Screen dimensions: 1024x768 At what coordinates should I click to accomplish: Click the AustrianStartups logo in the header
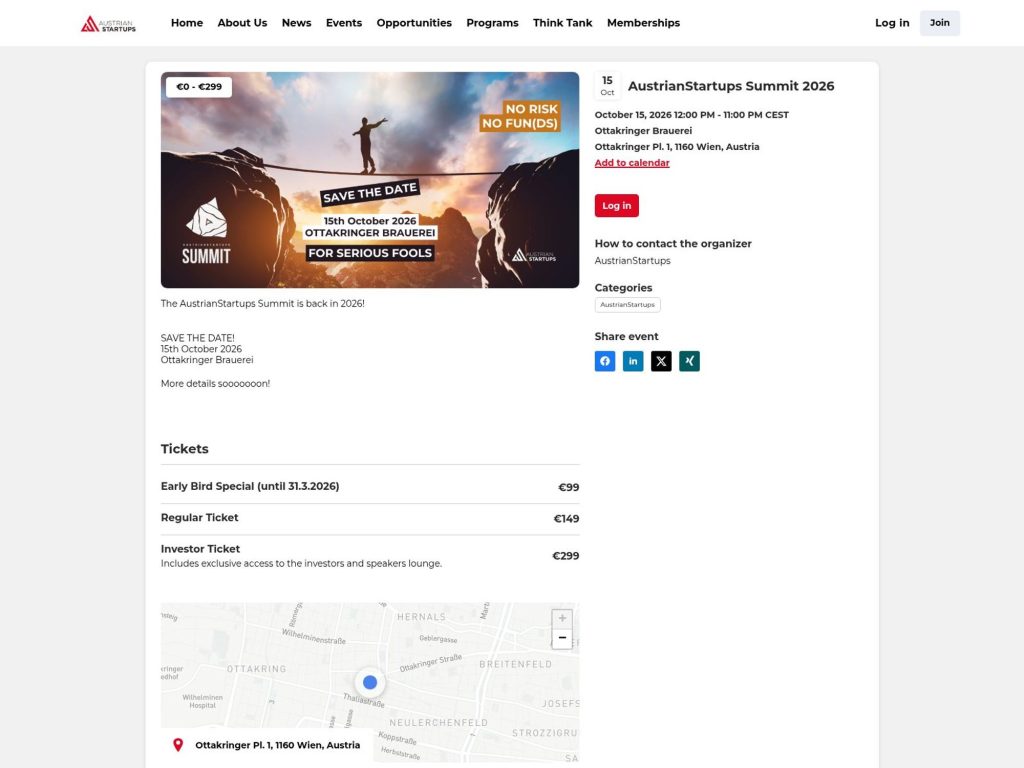[108, 23]
